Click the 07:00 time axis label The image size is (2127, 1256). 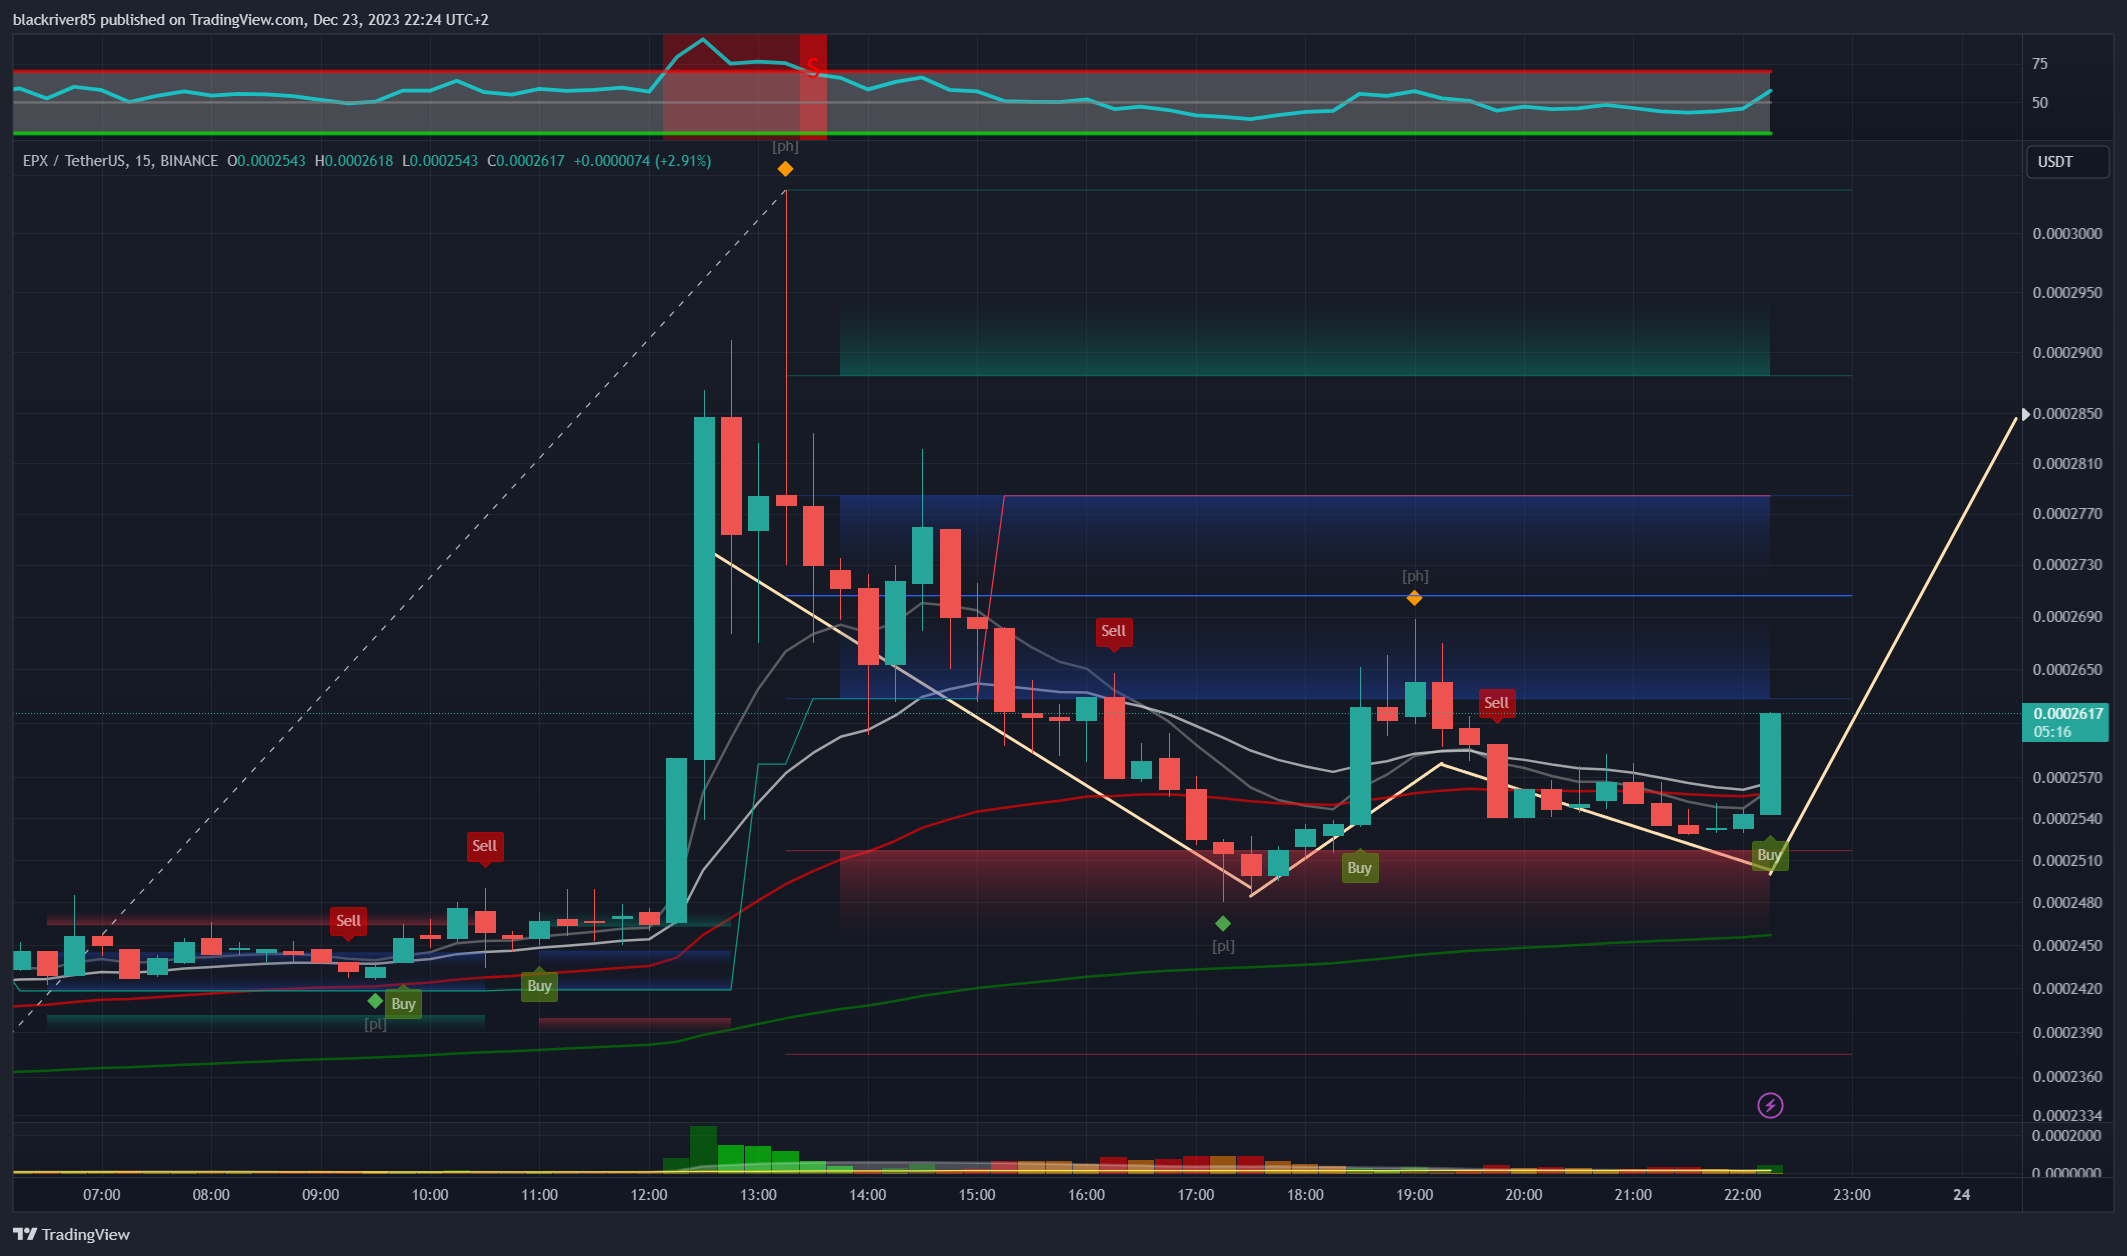point(102,1195)
